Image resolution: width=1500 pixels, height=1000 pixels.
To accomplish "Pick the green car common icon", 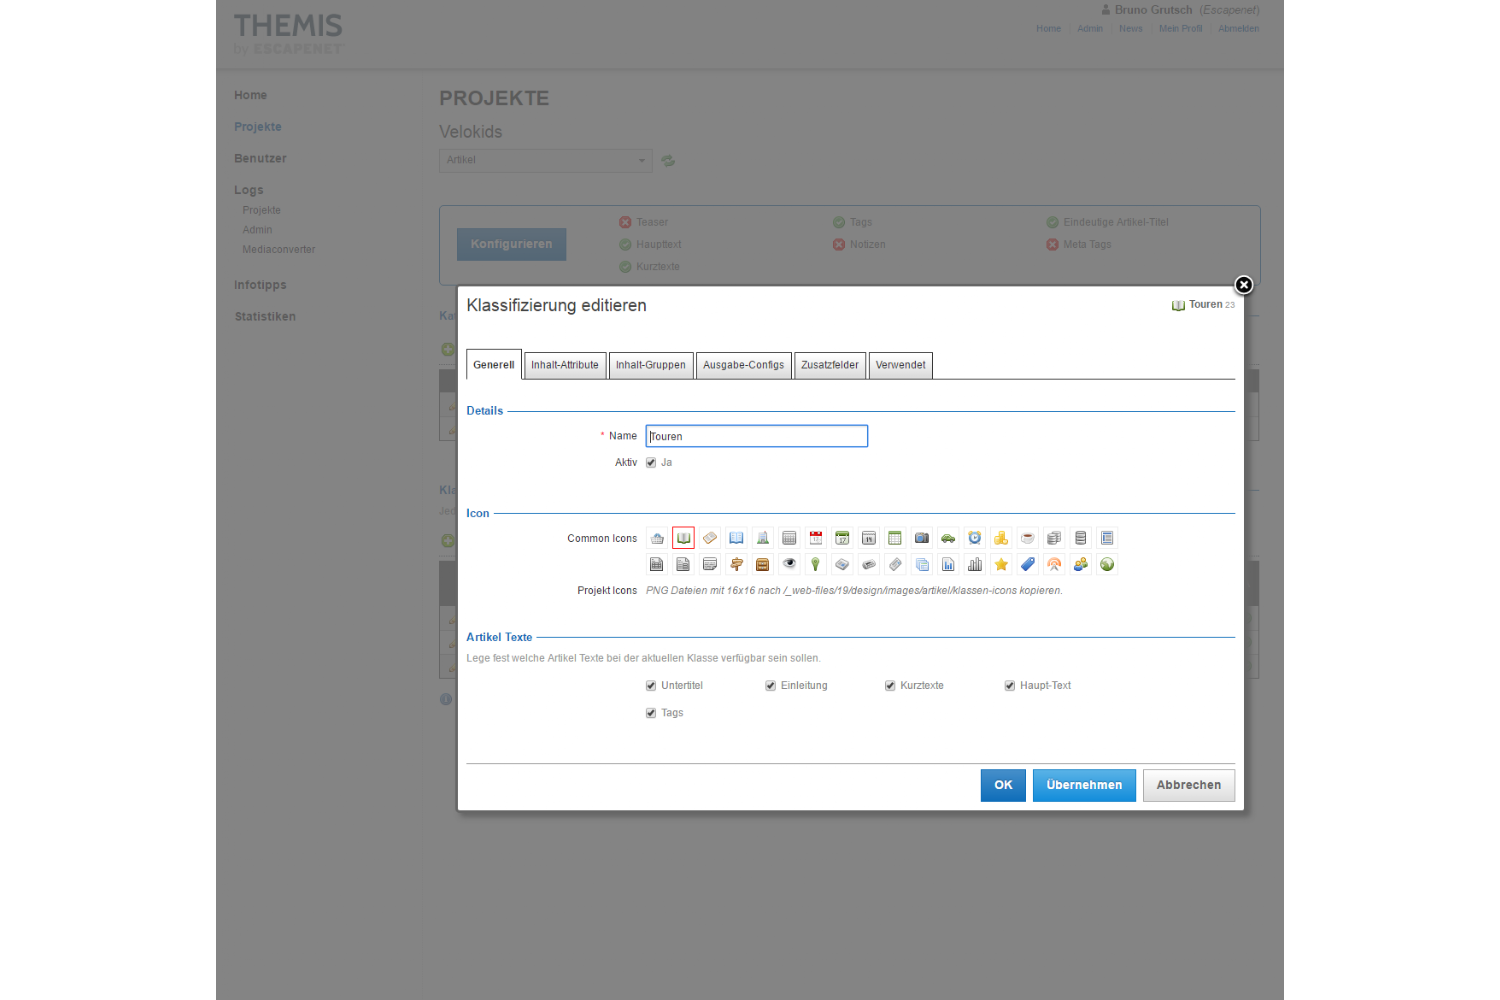I will point(948,538).
